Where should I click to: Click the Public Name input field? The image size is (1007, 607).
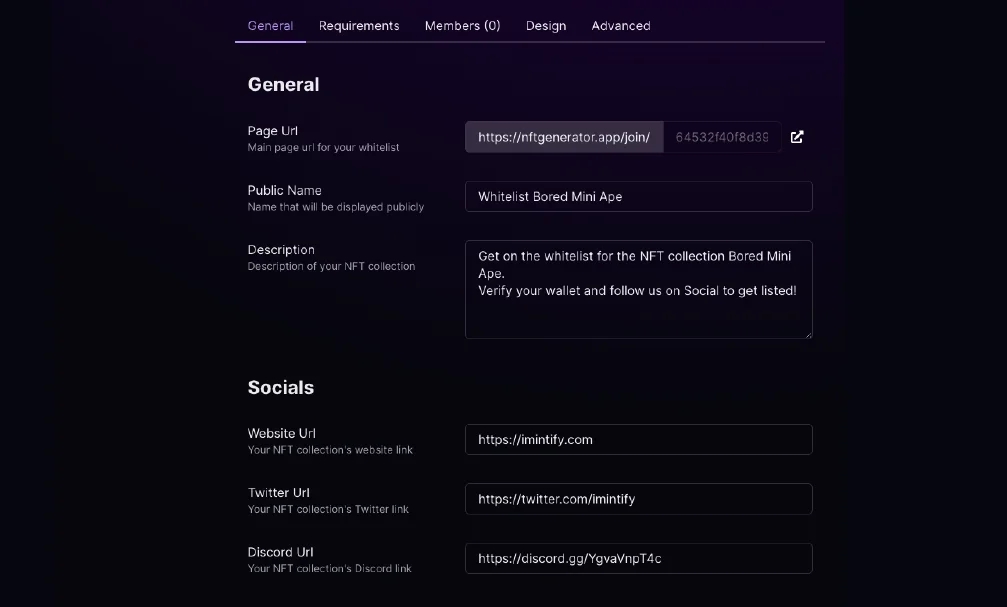pyautogui.click(x=638, y=197)
